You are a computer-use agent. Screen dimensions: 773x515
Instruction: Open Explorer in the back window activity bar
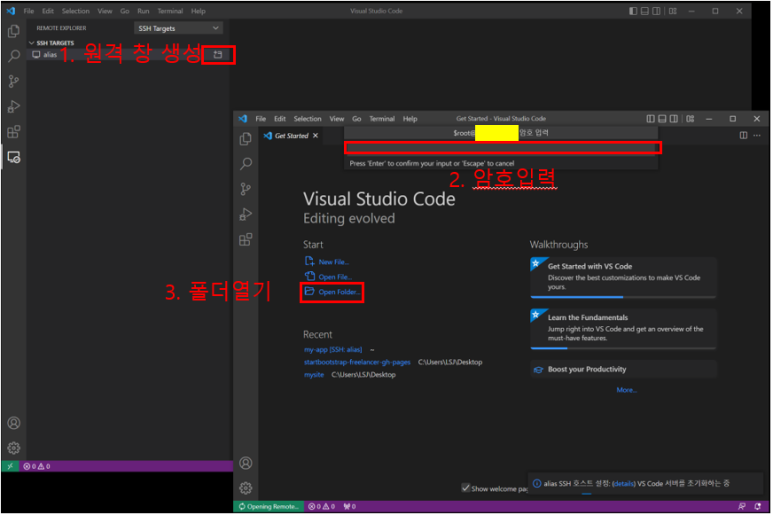pos(14,31)
